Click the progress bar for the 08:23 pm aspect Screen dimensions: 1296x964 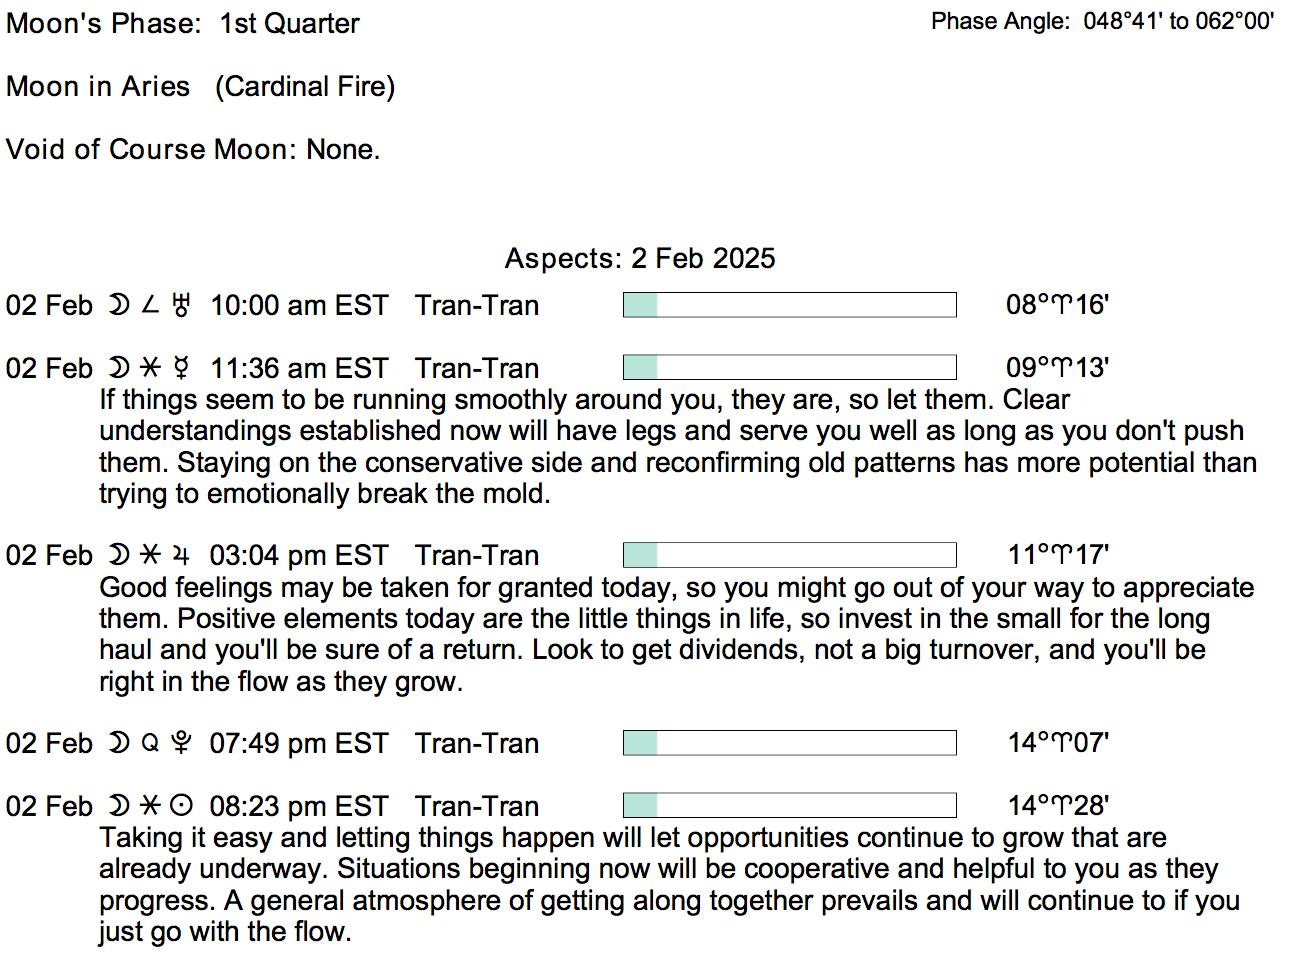(x=789, y=806)
